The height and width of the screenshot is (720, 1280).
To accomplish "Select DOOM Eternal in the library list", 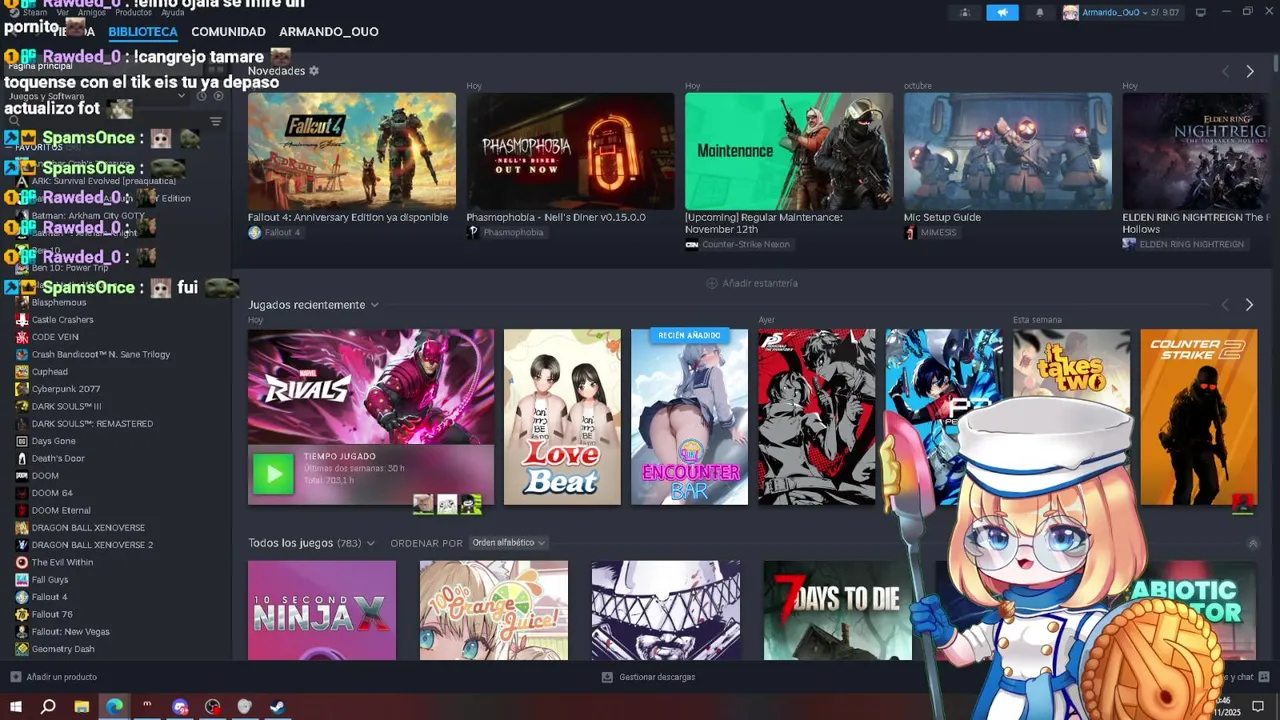I will 61,510.
